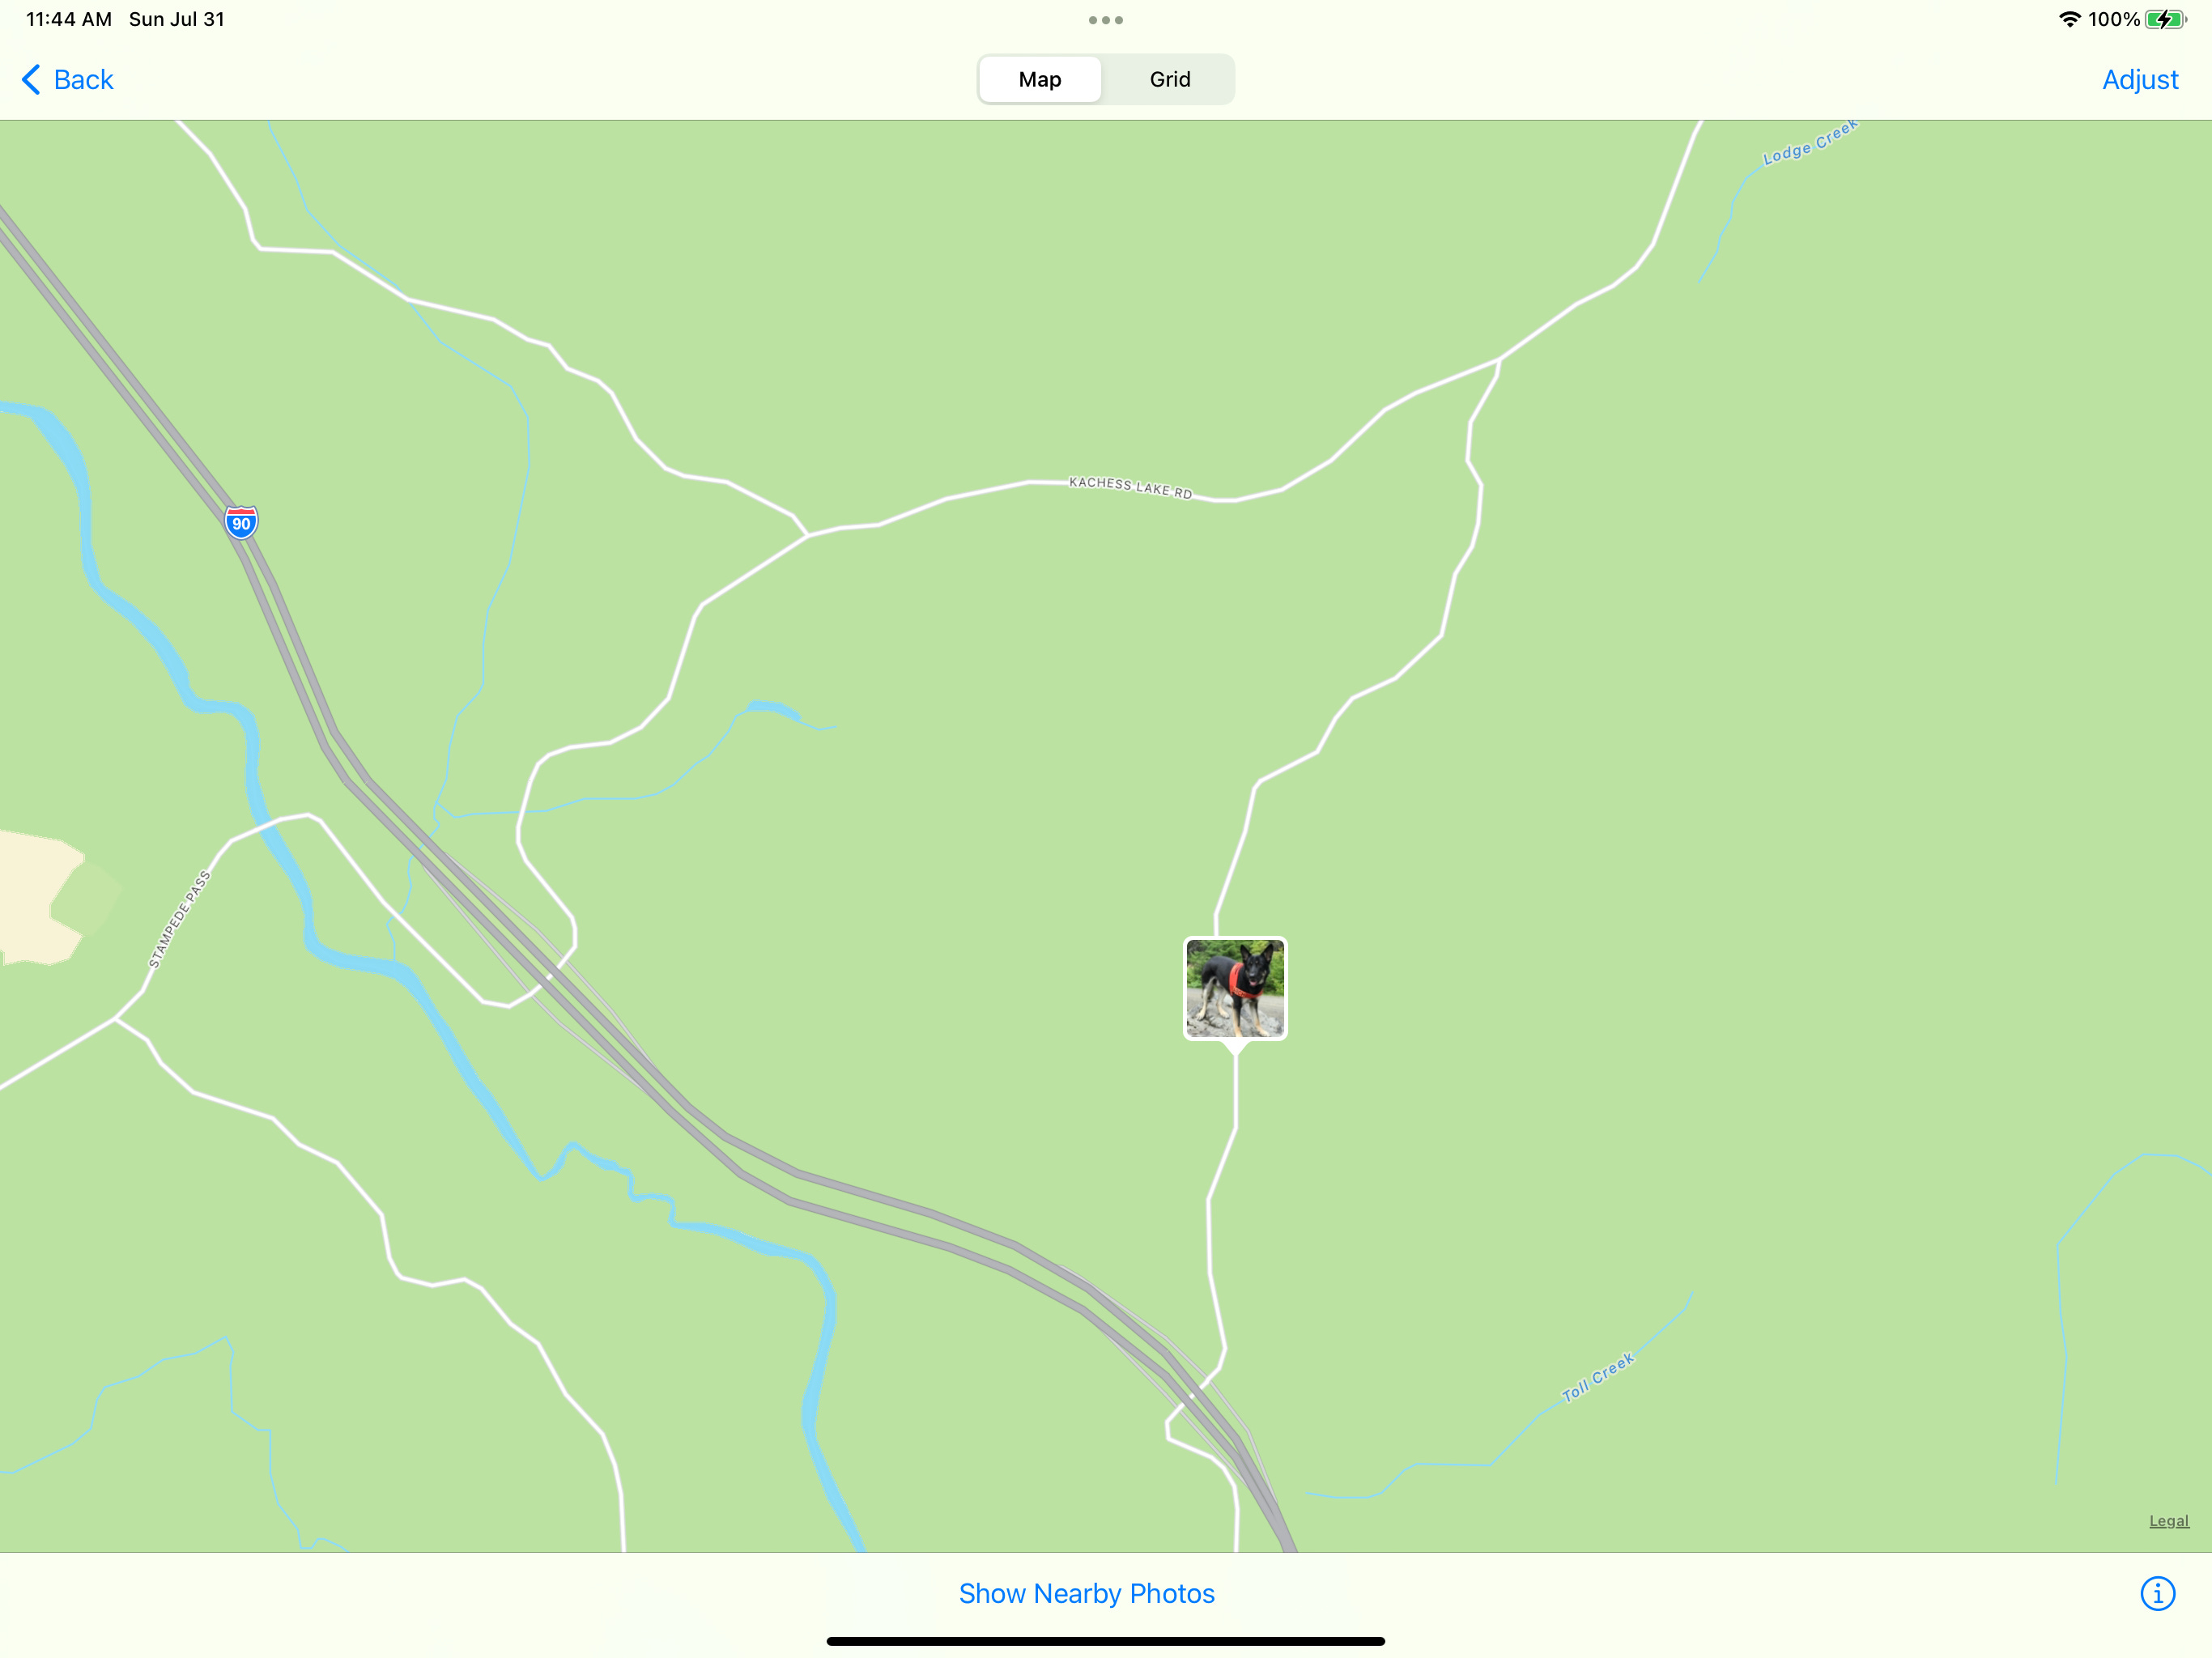
Task: Tap the battery charging icon
Action: pos(2165,20)
